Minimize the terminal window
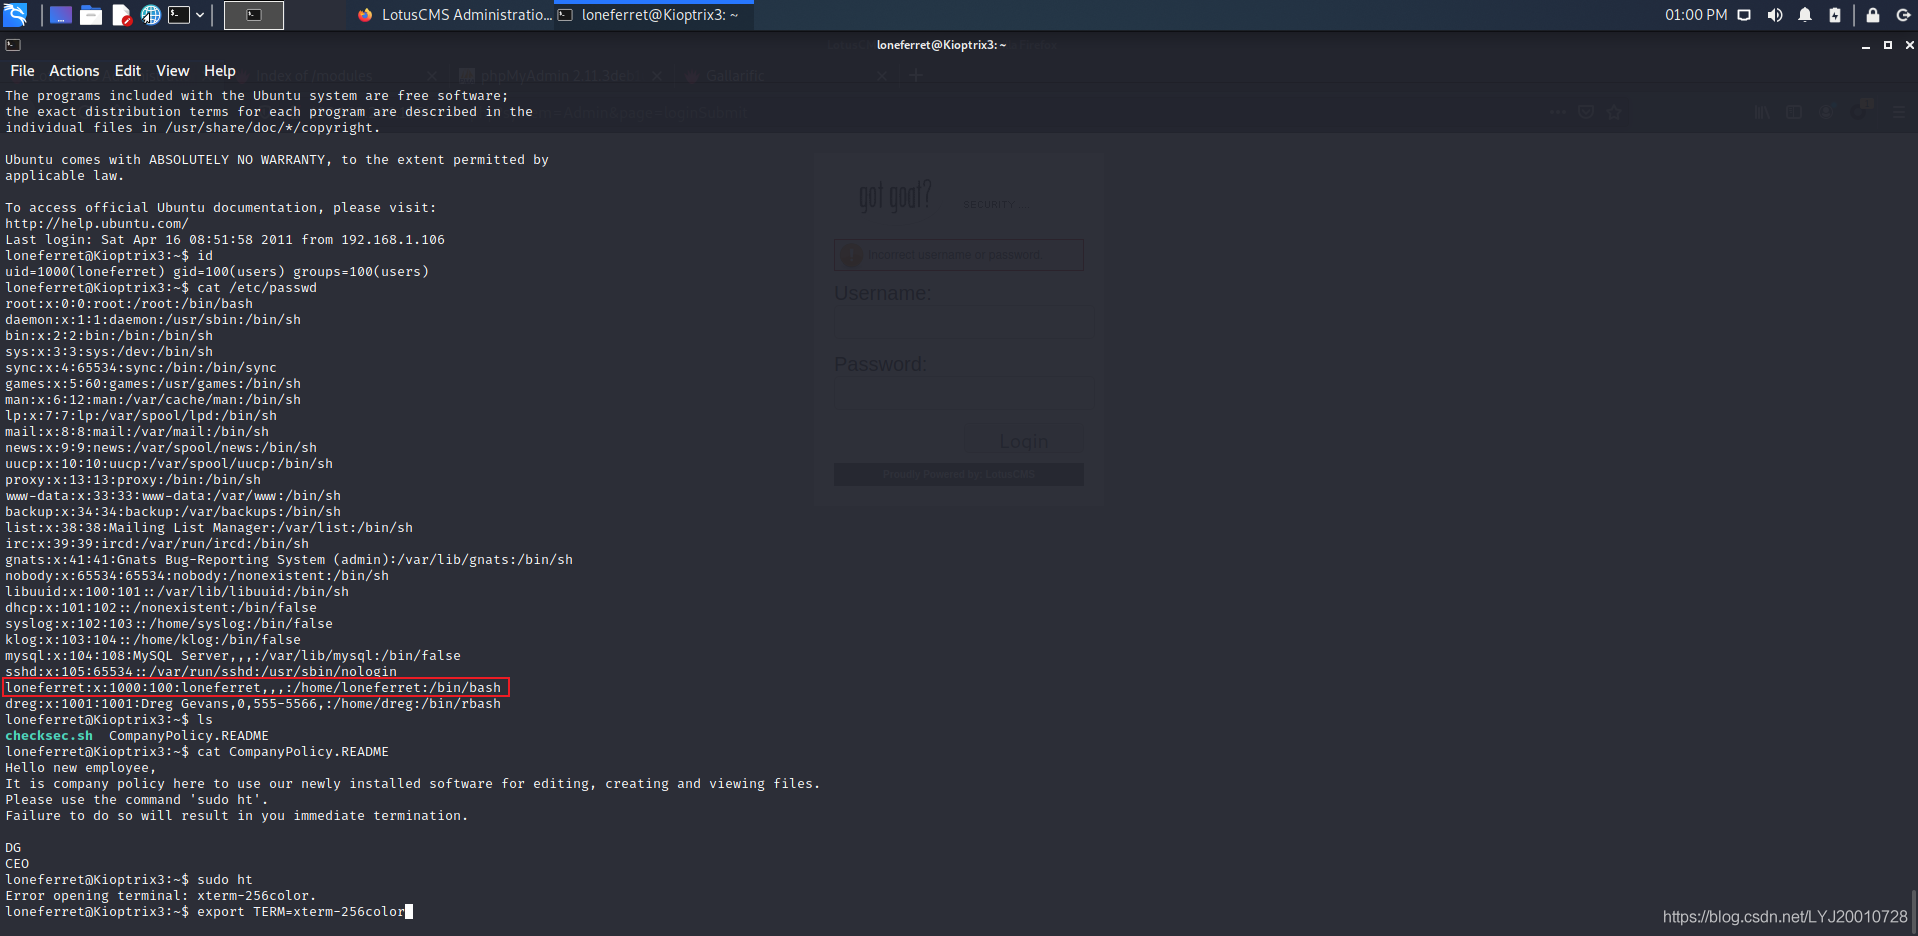The image size is (1918, 936). tap(1866, 45)
